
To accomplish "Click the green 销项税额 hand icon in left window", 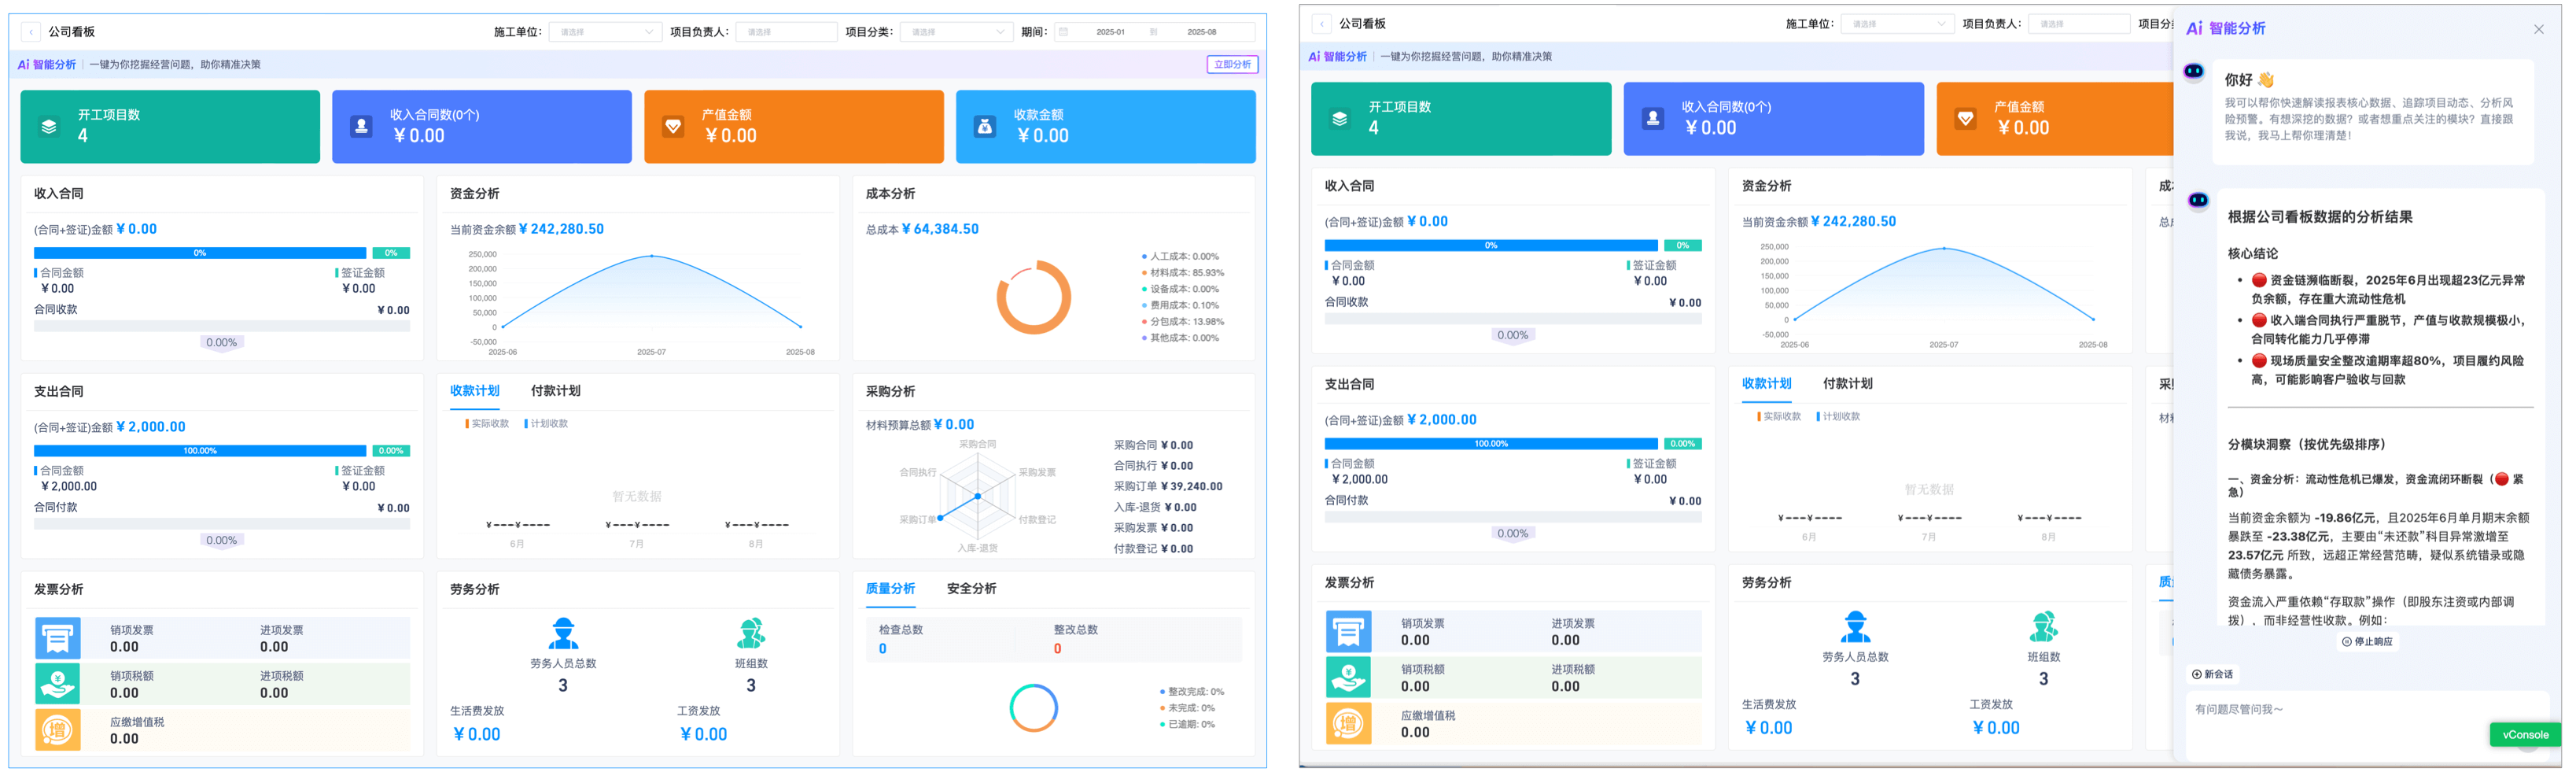I will pos(58,683).
